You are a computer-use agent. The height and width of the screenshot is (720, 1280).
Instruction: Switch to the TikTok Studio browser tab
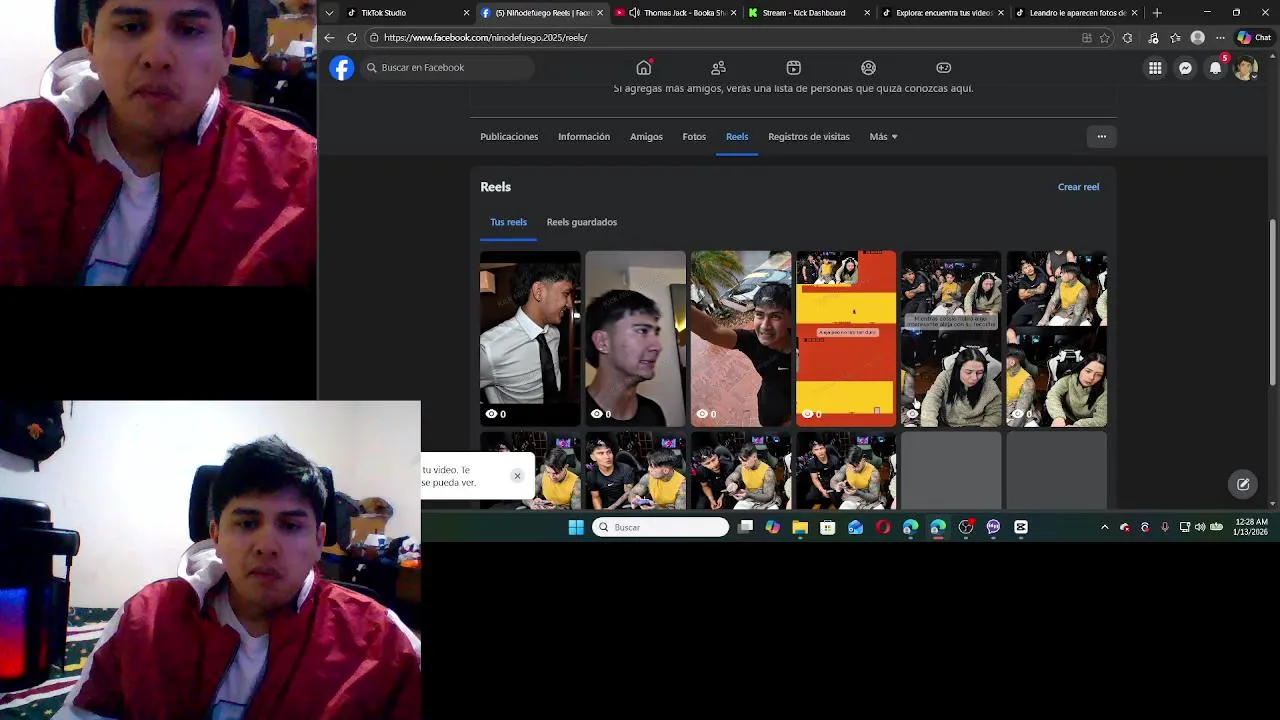pos(398,13)
